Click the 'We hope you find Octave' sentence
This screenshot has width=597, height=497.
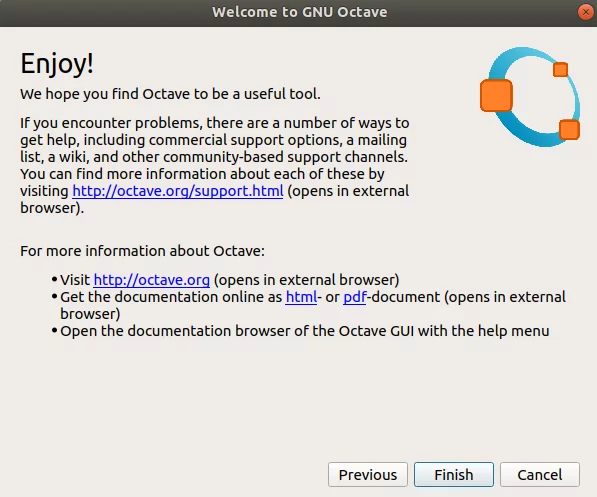click(170, 94)
